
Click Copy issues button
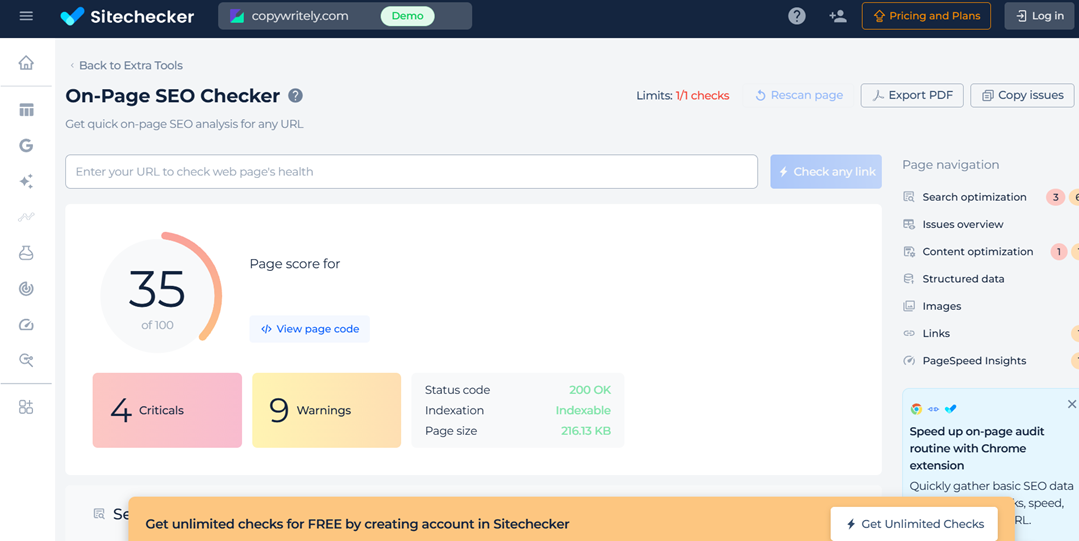pyautogui.click(x=1022, y=96)
